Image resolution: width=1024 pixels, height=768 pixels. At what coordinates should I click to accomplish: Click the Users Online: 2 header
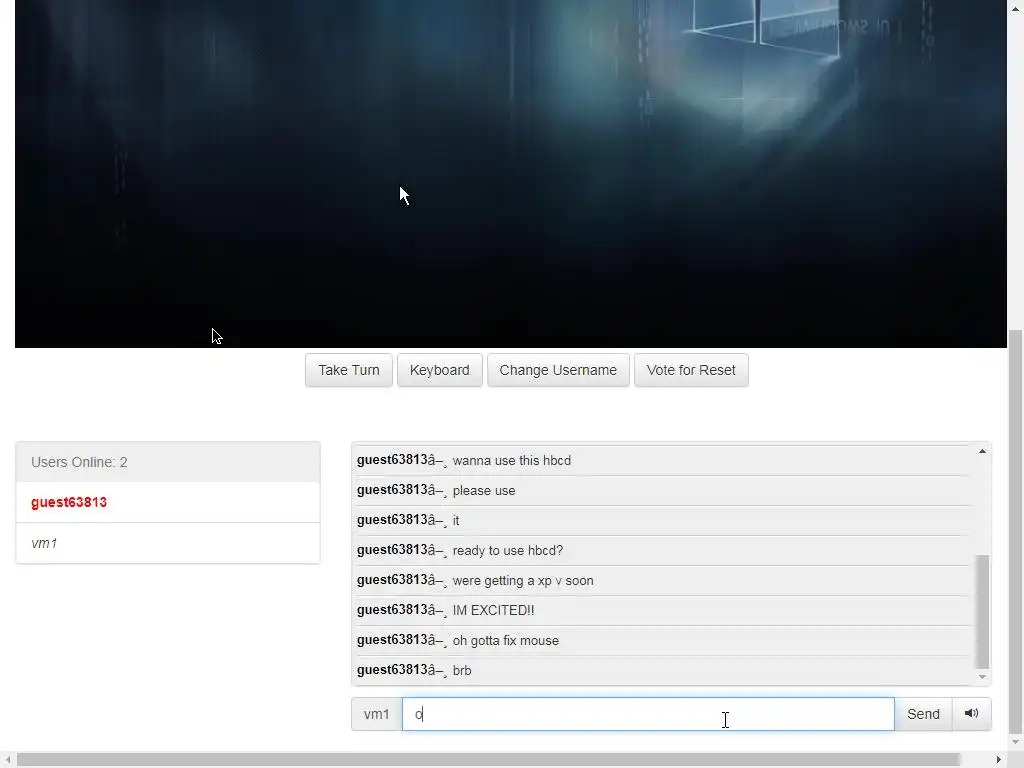168,462
